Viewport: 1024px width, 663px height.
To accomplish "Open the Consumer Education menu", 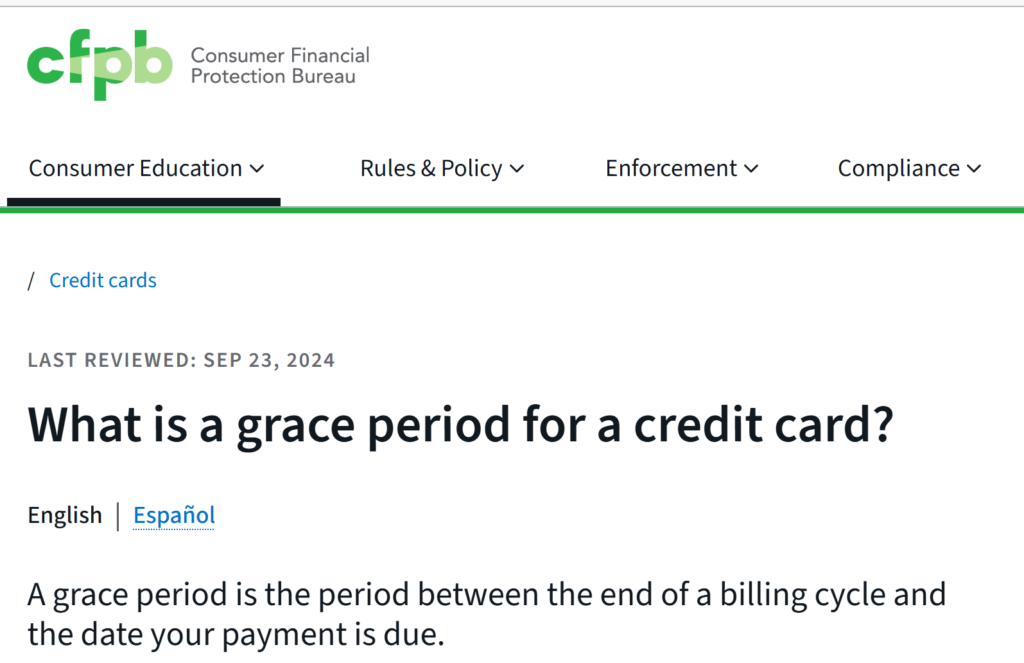I will 136,169.
